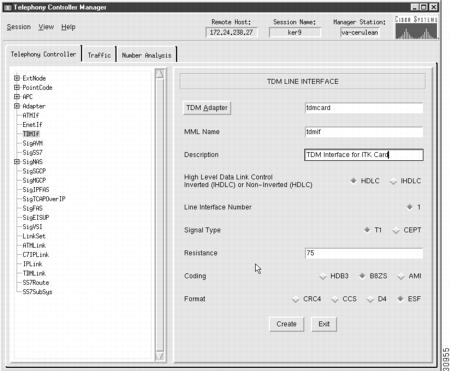Select LinkSet in the tree
The height and width of the screenshot is (371, 451).
[x=34, y=236]
